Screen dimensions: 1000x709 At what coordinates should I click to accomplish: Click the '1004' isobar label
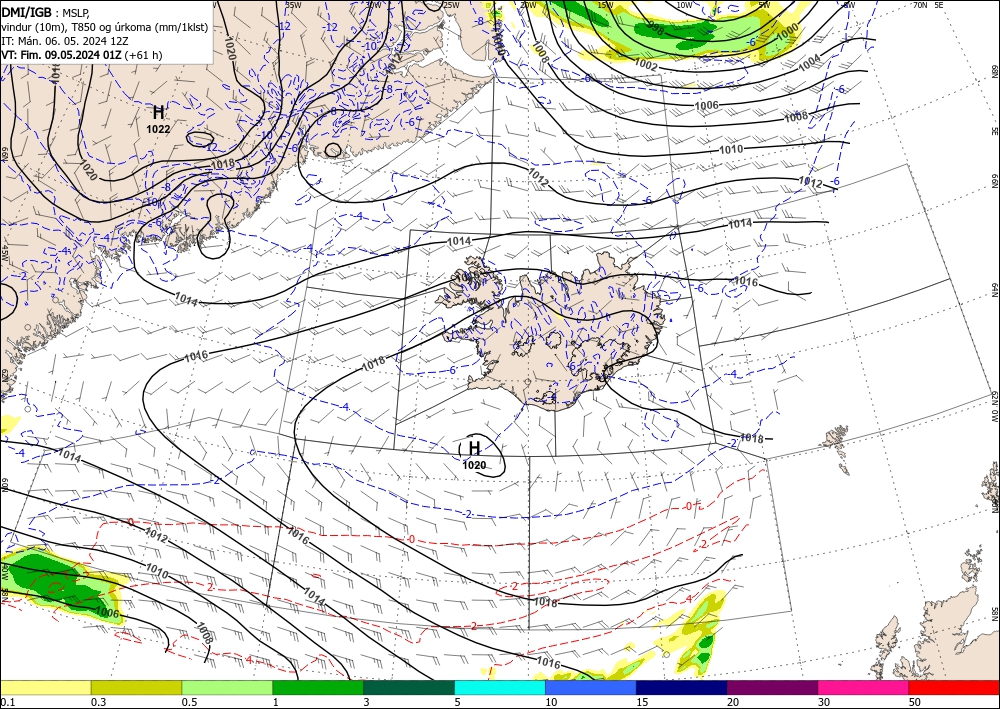click(x=810, y=62)
